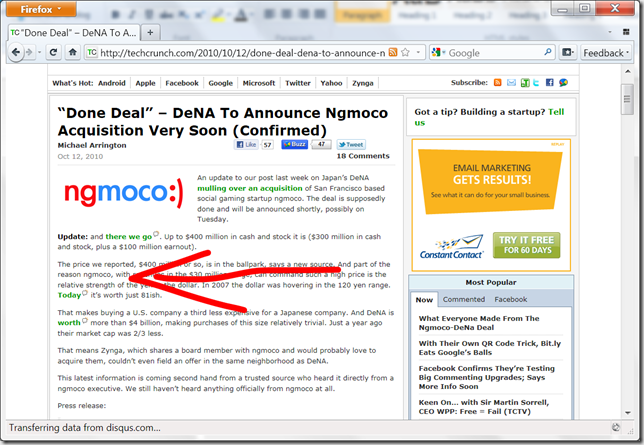Open the Android hot topic
Viewport: 644px width, 445px height.
(x=112, y=83)
